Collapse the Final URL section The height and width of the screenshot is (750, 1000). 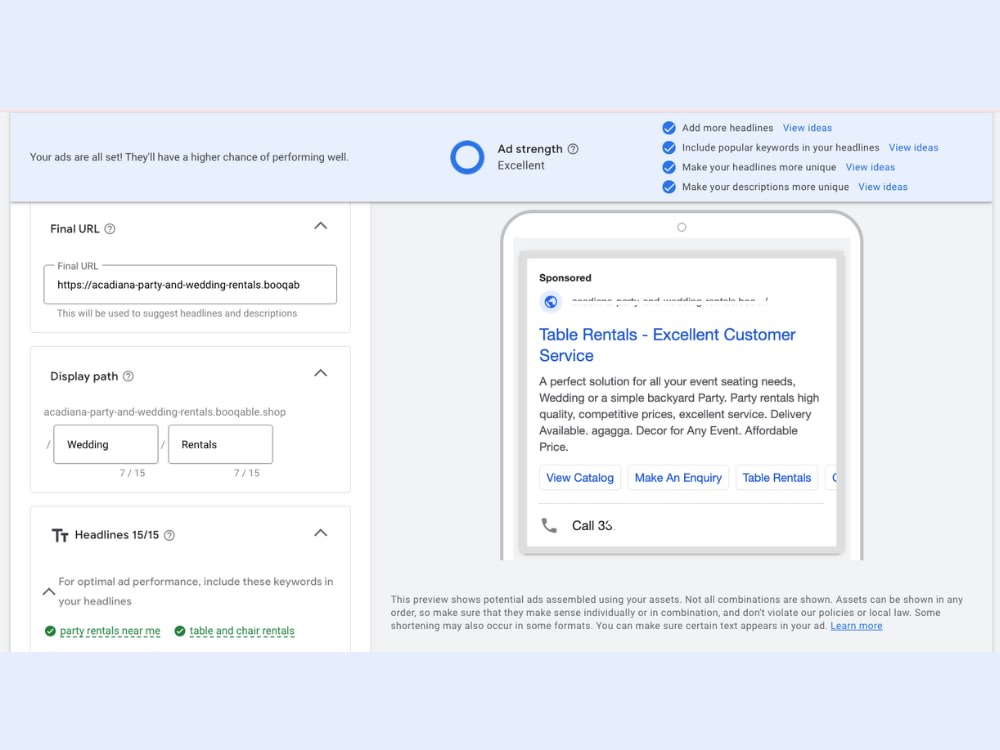(321, 226)
